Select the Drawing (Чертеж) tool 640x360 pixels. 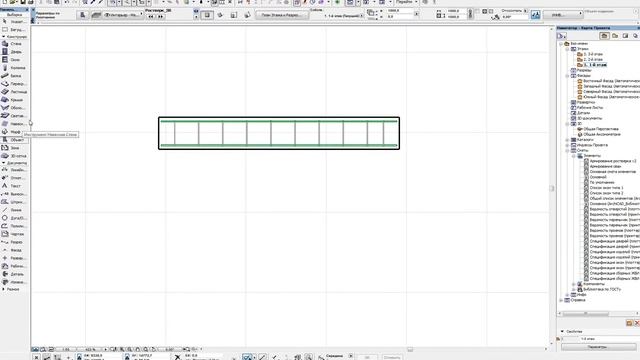[14, 234]
